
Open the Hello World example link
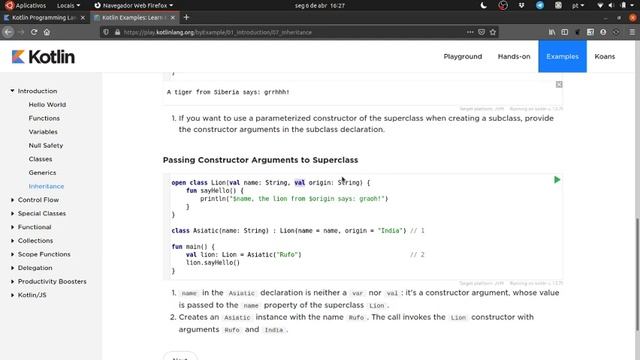(x=47, y=104)
